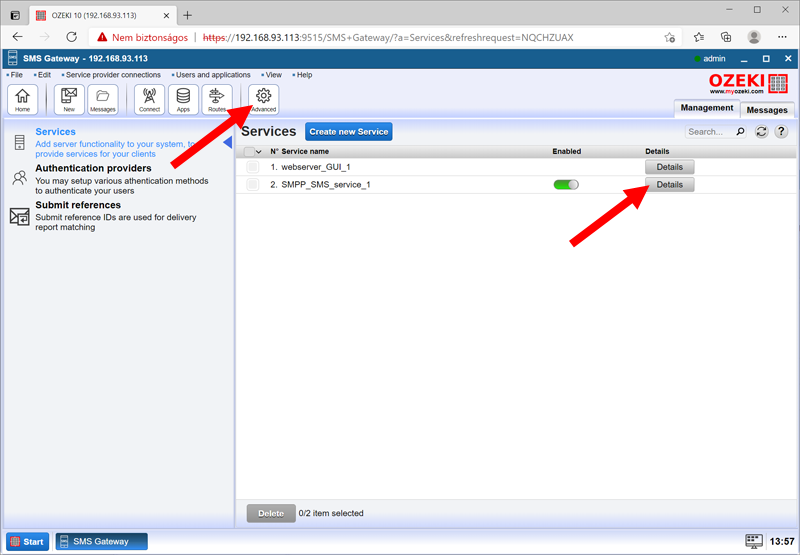The image size is (800, 555).
Task: Go back in the browser
Action: (x=17, y=37)
